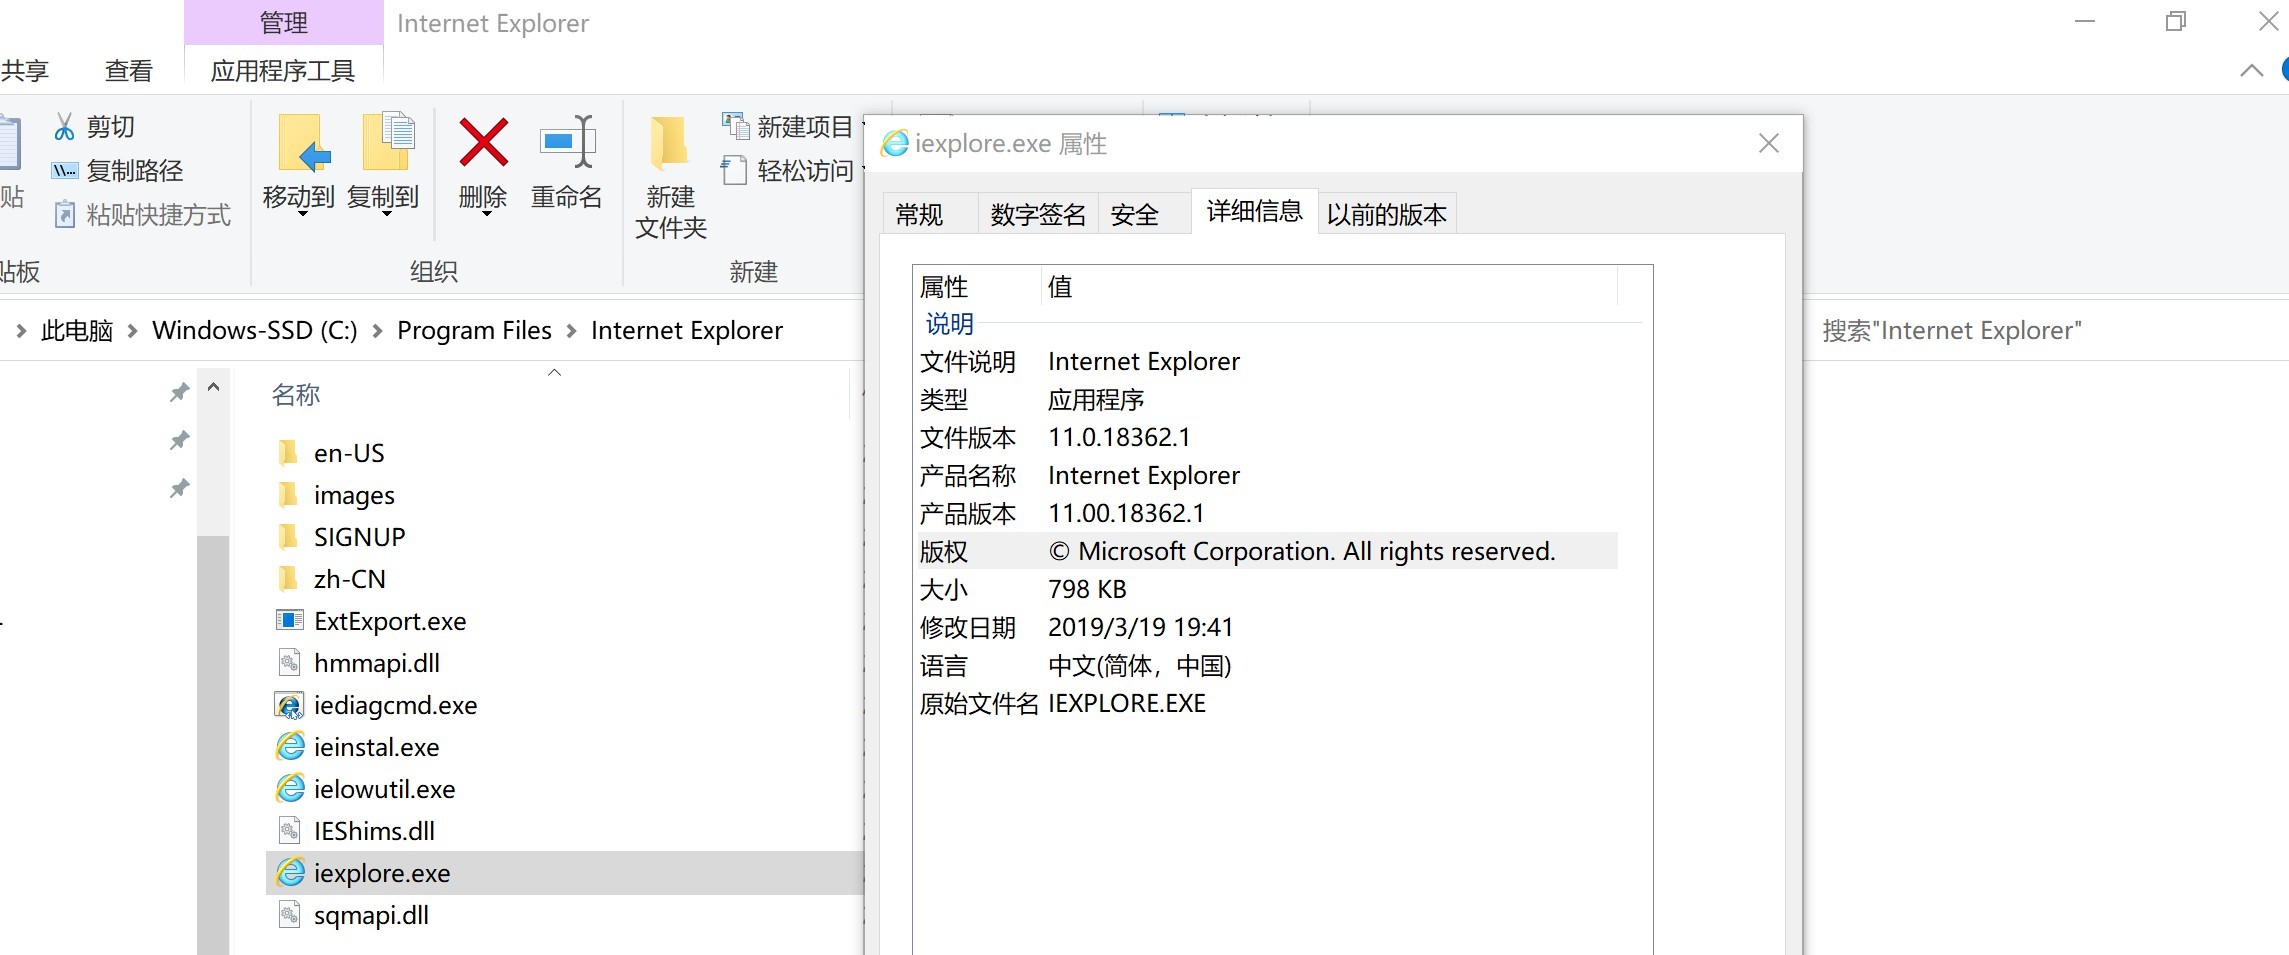This screenshot has height=955, width=2289.
Task: Click the sort arrow above the name column
Action: [x=555, y=373]
